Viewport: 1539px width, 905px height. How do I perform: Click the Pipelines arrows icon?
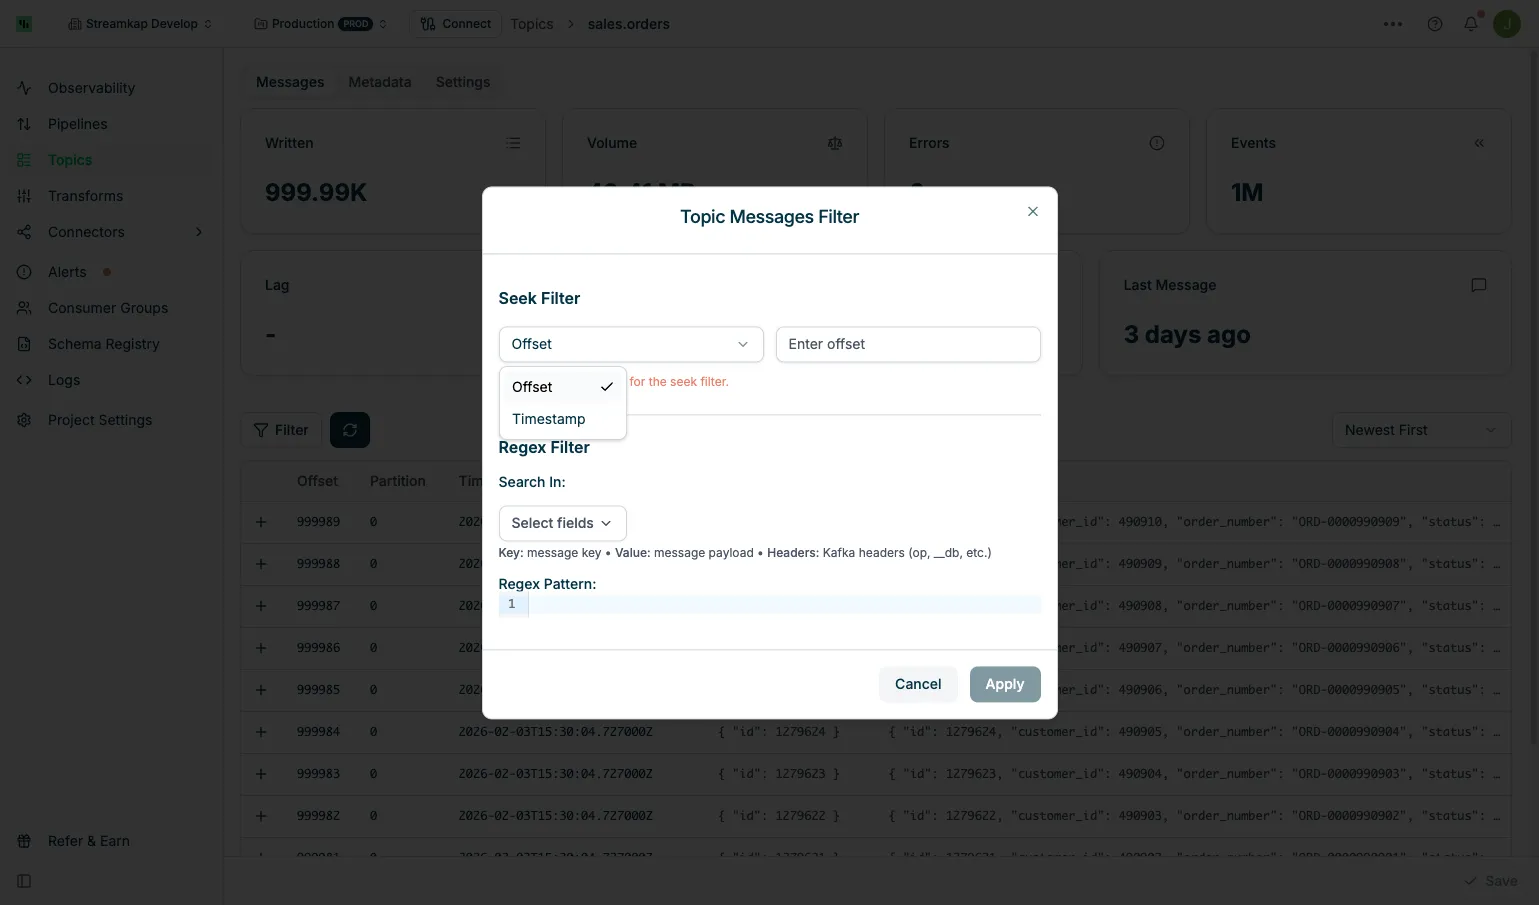coord(24,124)
